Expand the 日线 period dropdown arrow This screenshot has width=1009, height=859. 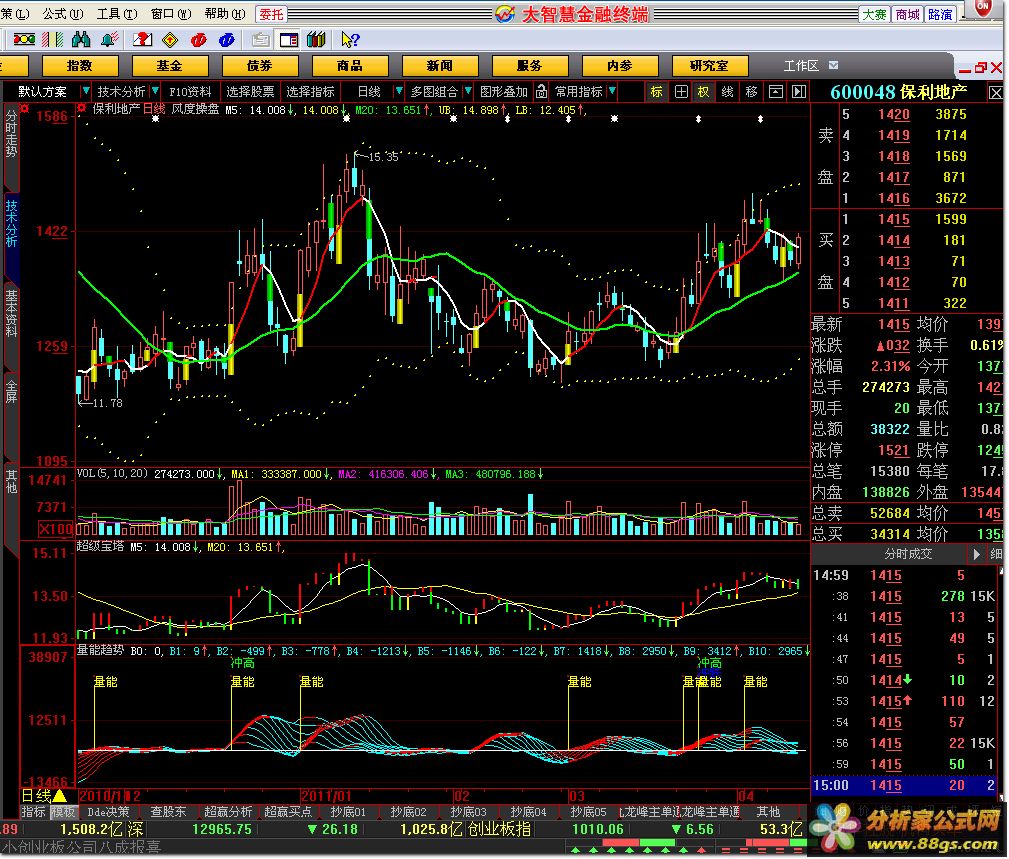coord(399,91)
